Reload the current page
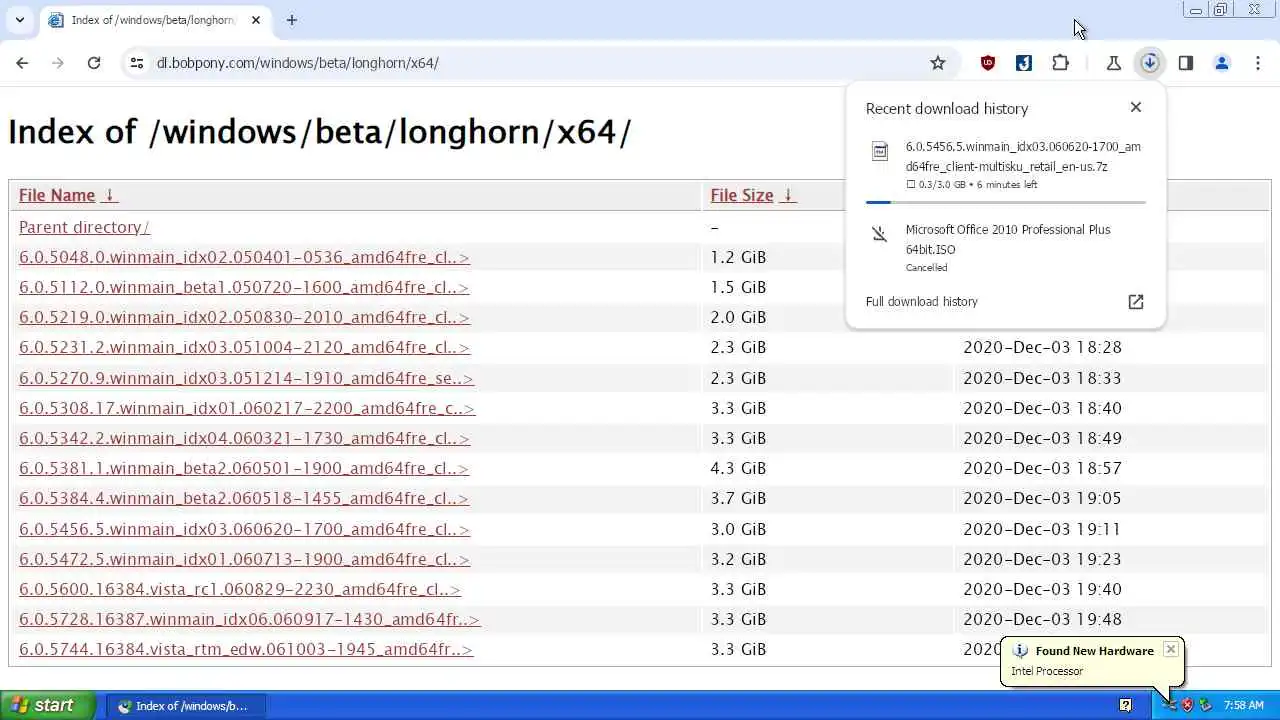This screenshot has width=1280, height=720. (94, 63)
